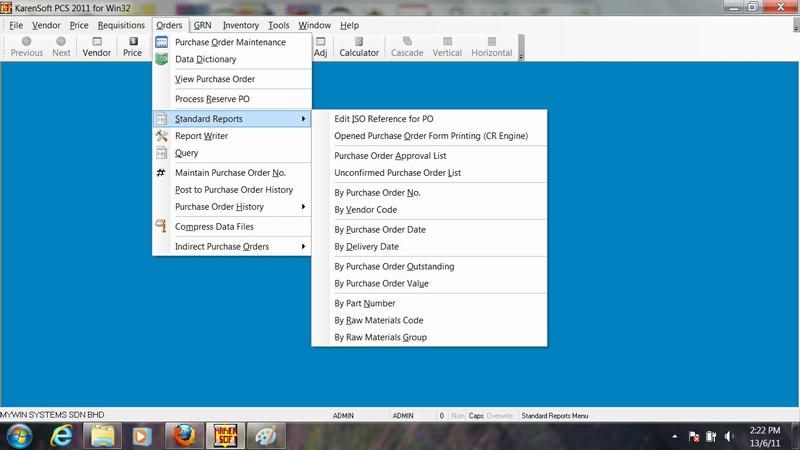Open Windows Explorer folder in the taskbar
Image resolution: width=800 pixels, height=450 pixels.
coord(103,436)
